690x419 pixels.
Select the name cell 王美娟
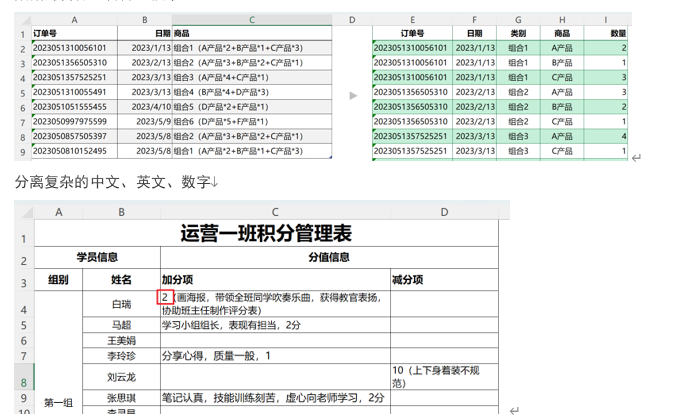121,340
